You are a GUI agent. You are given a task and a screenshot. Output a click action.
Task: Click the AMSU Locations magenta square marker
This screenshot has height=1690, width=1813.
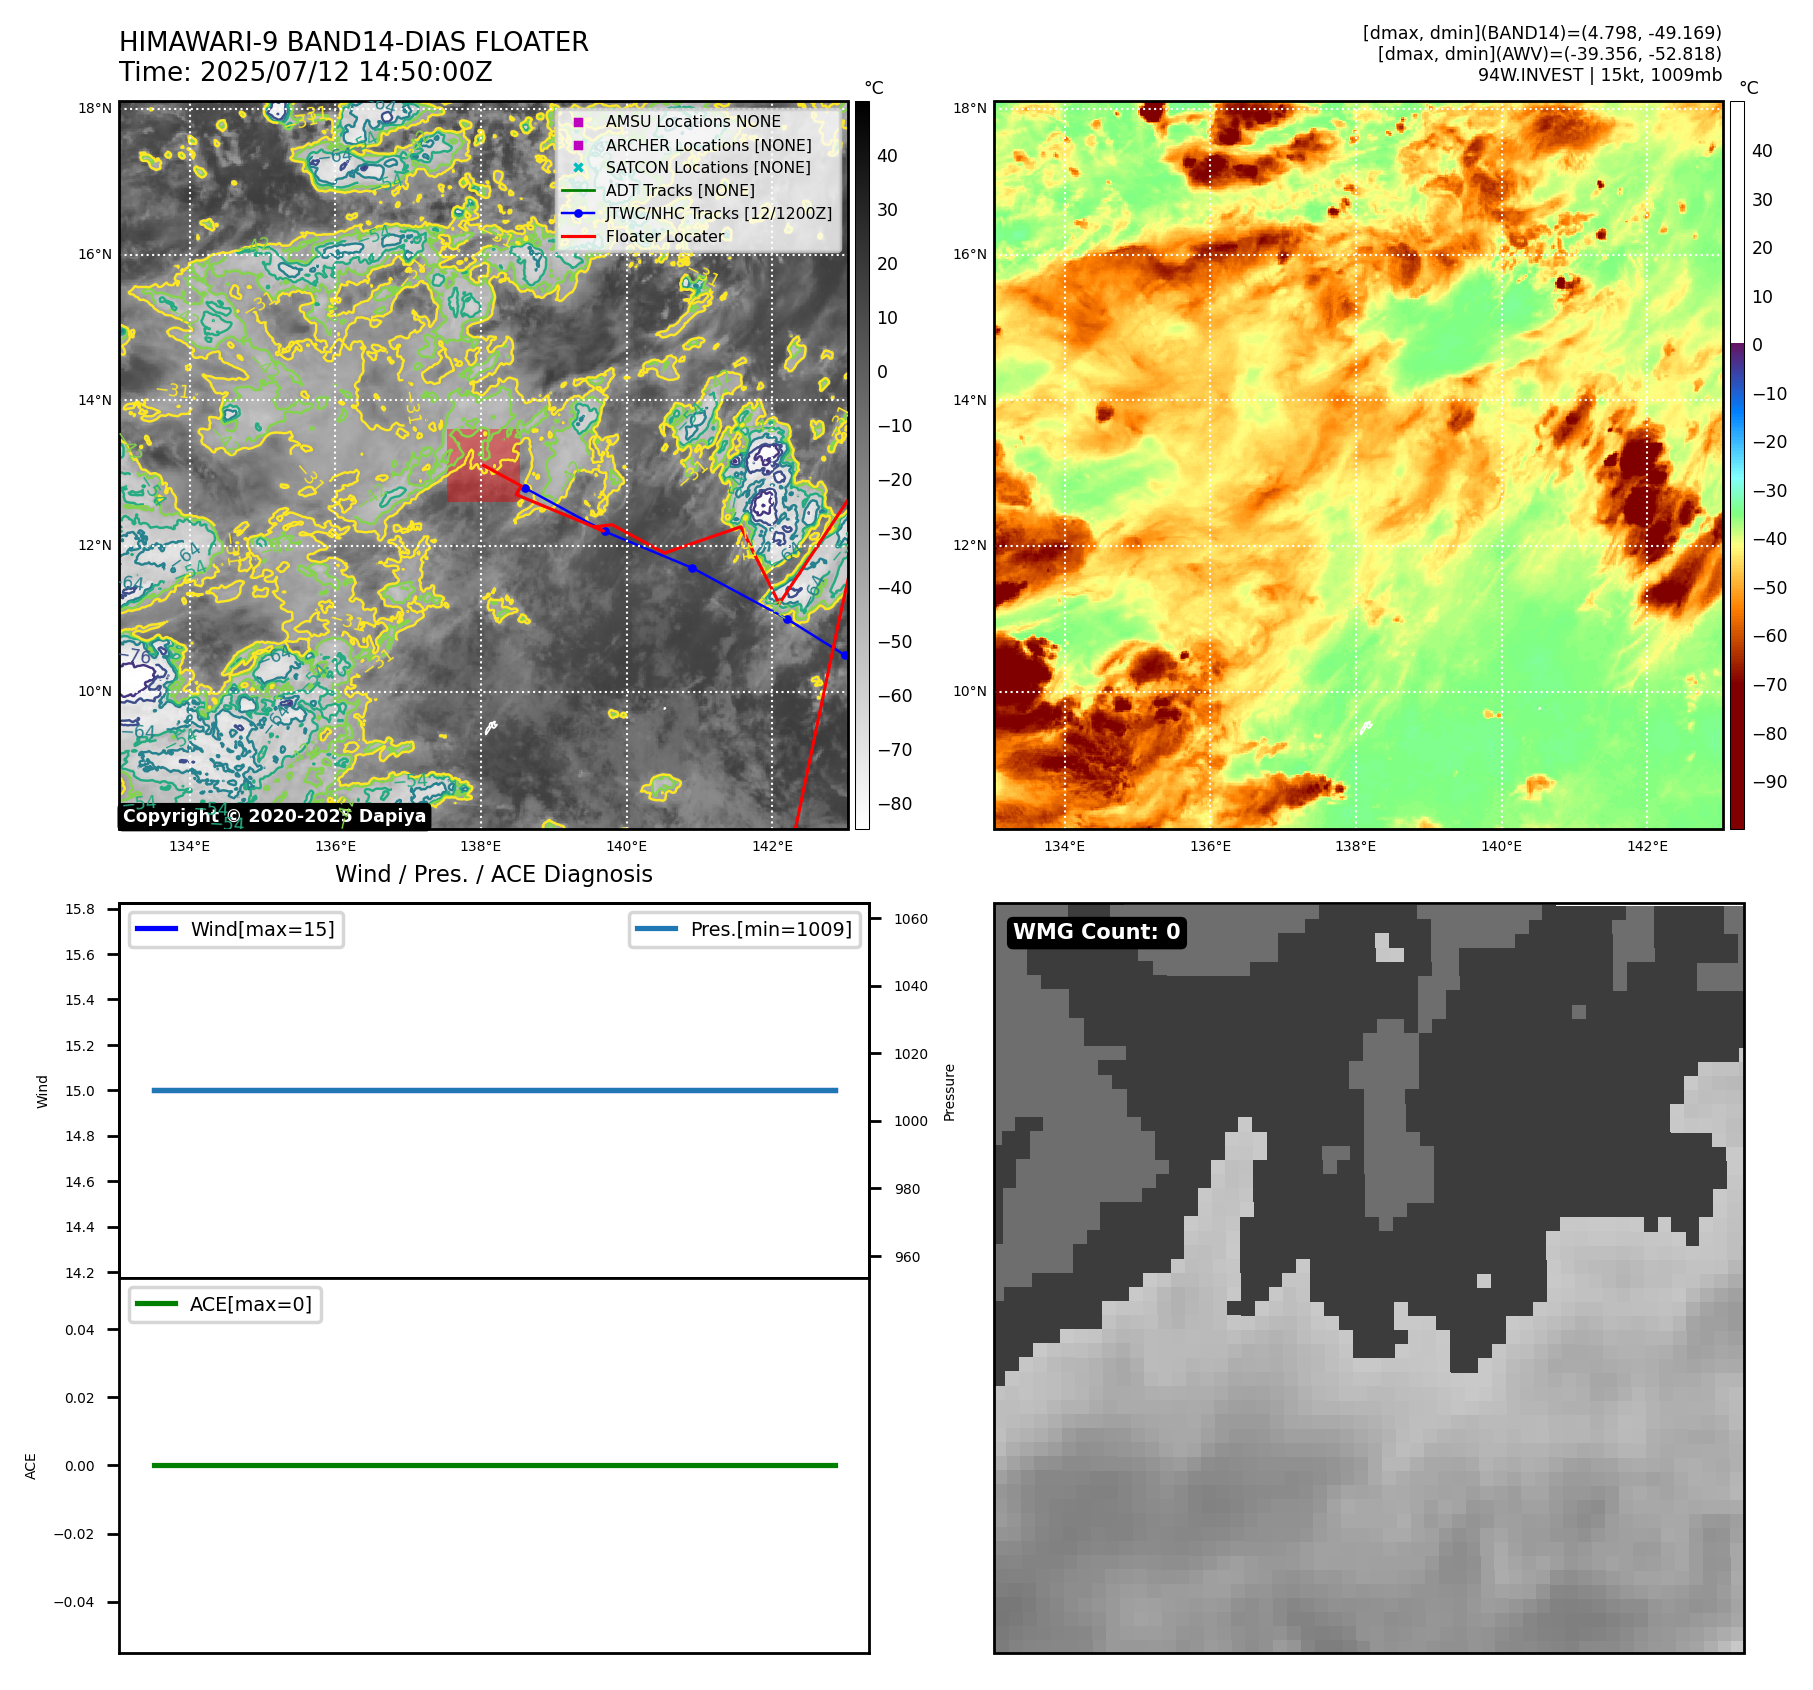(x=578, y=122)
